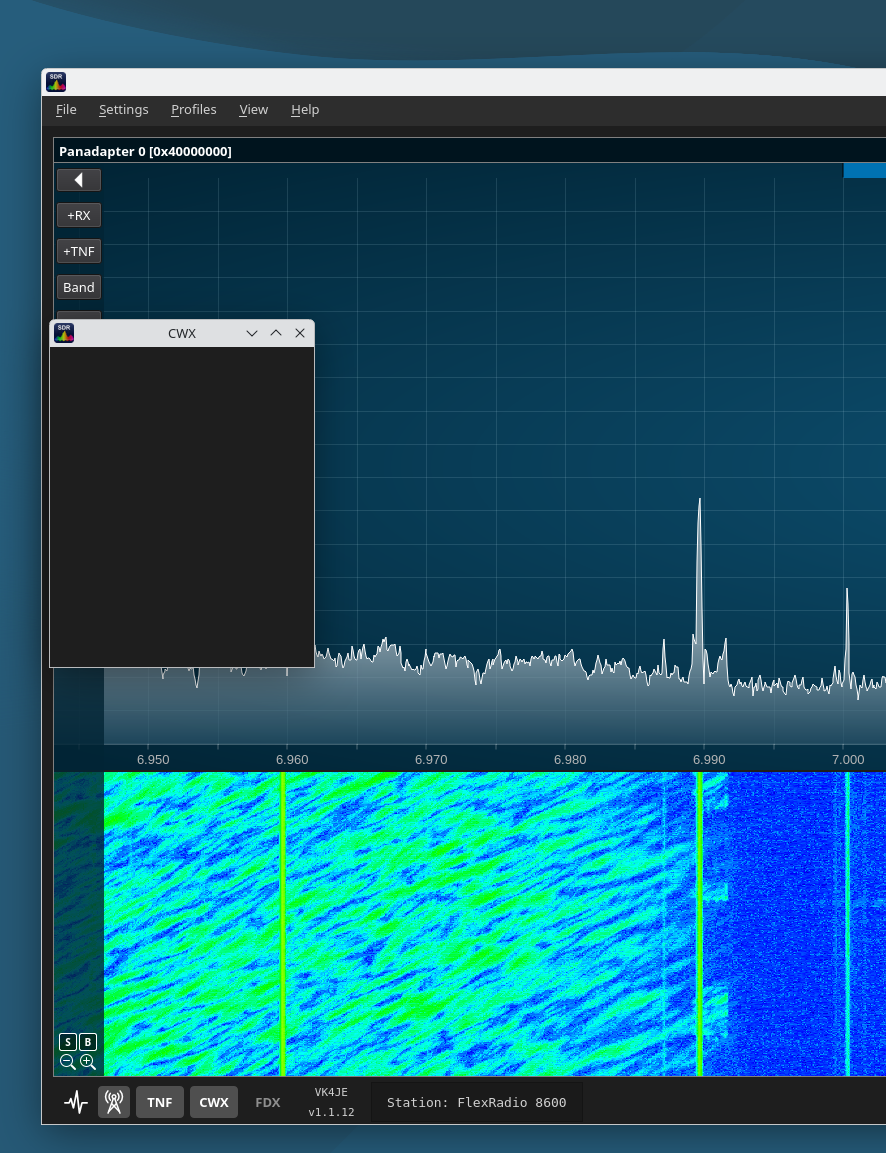
Task: Click the CWX window title text
Action: (182, 333)
